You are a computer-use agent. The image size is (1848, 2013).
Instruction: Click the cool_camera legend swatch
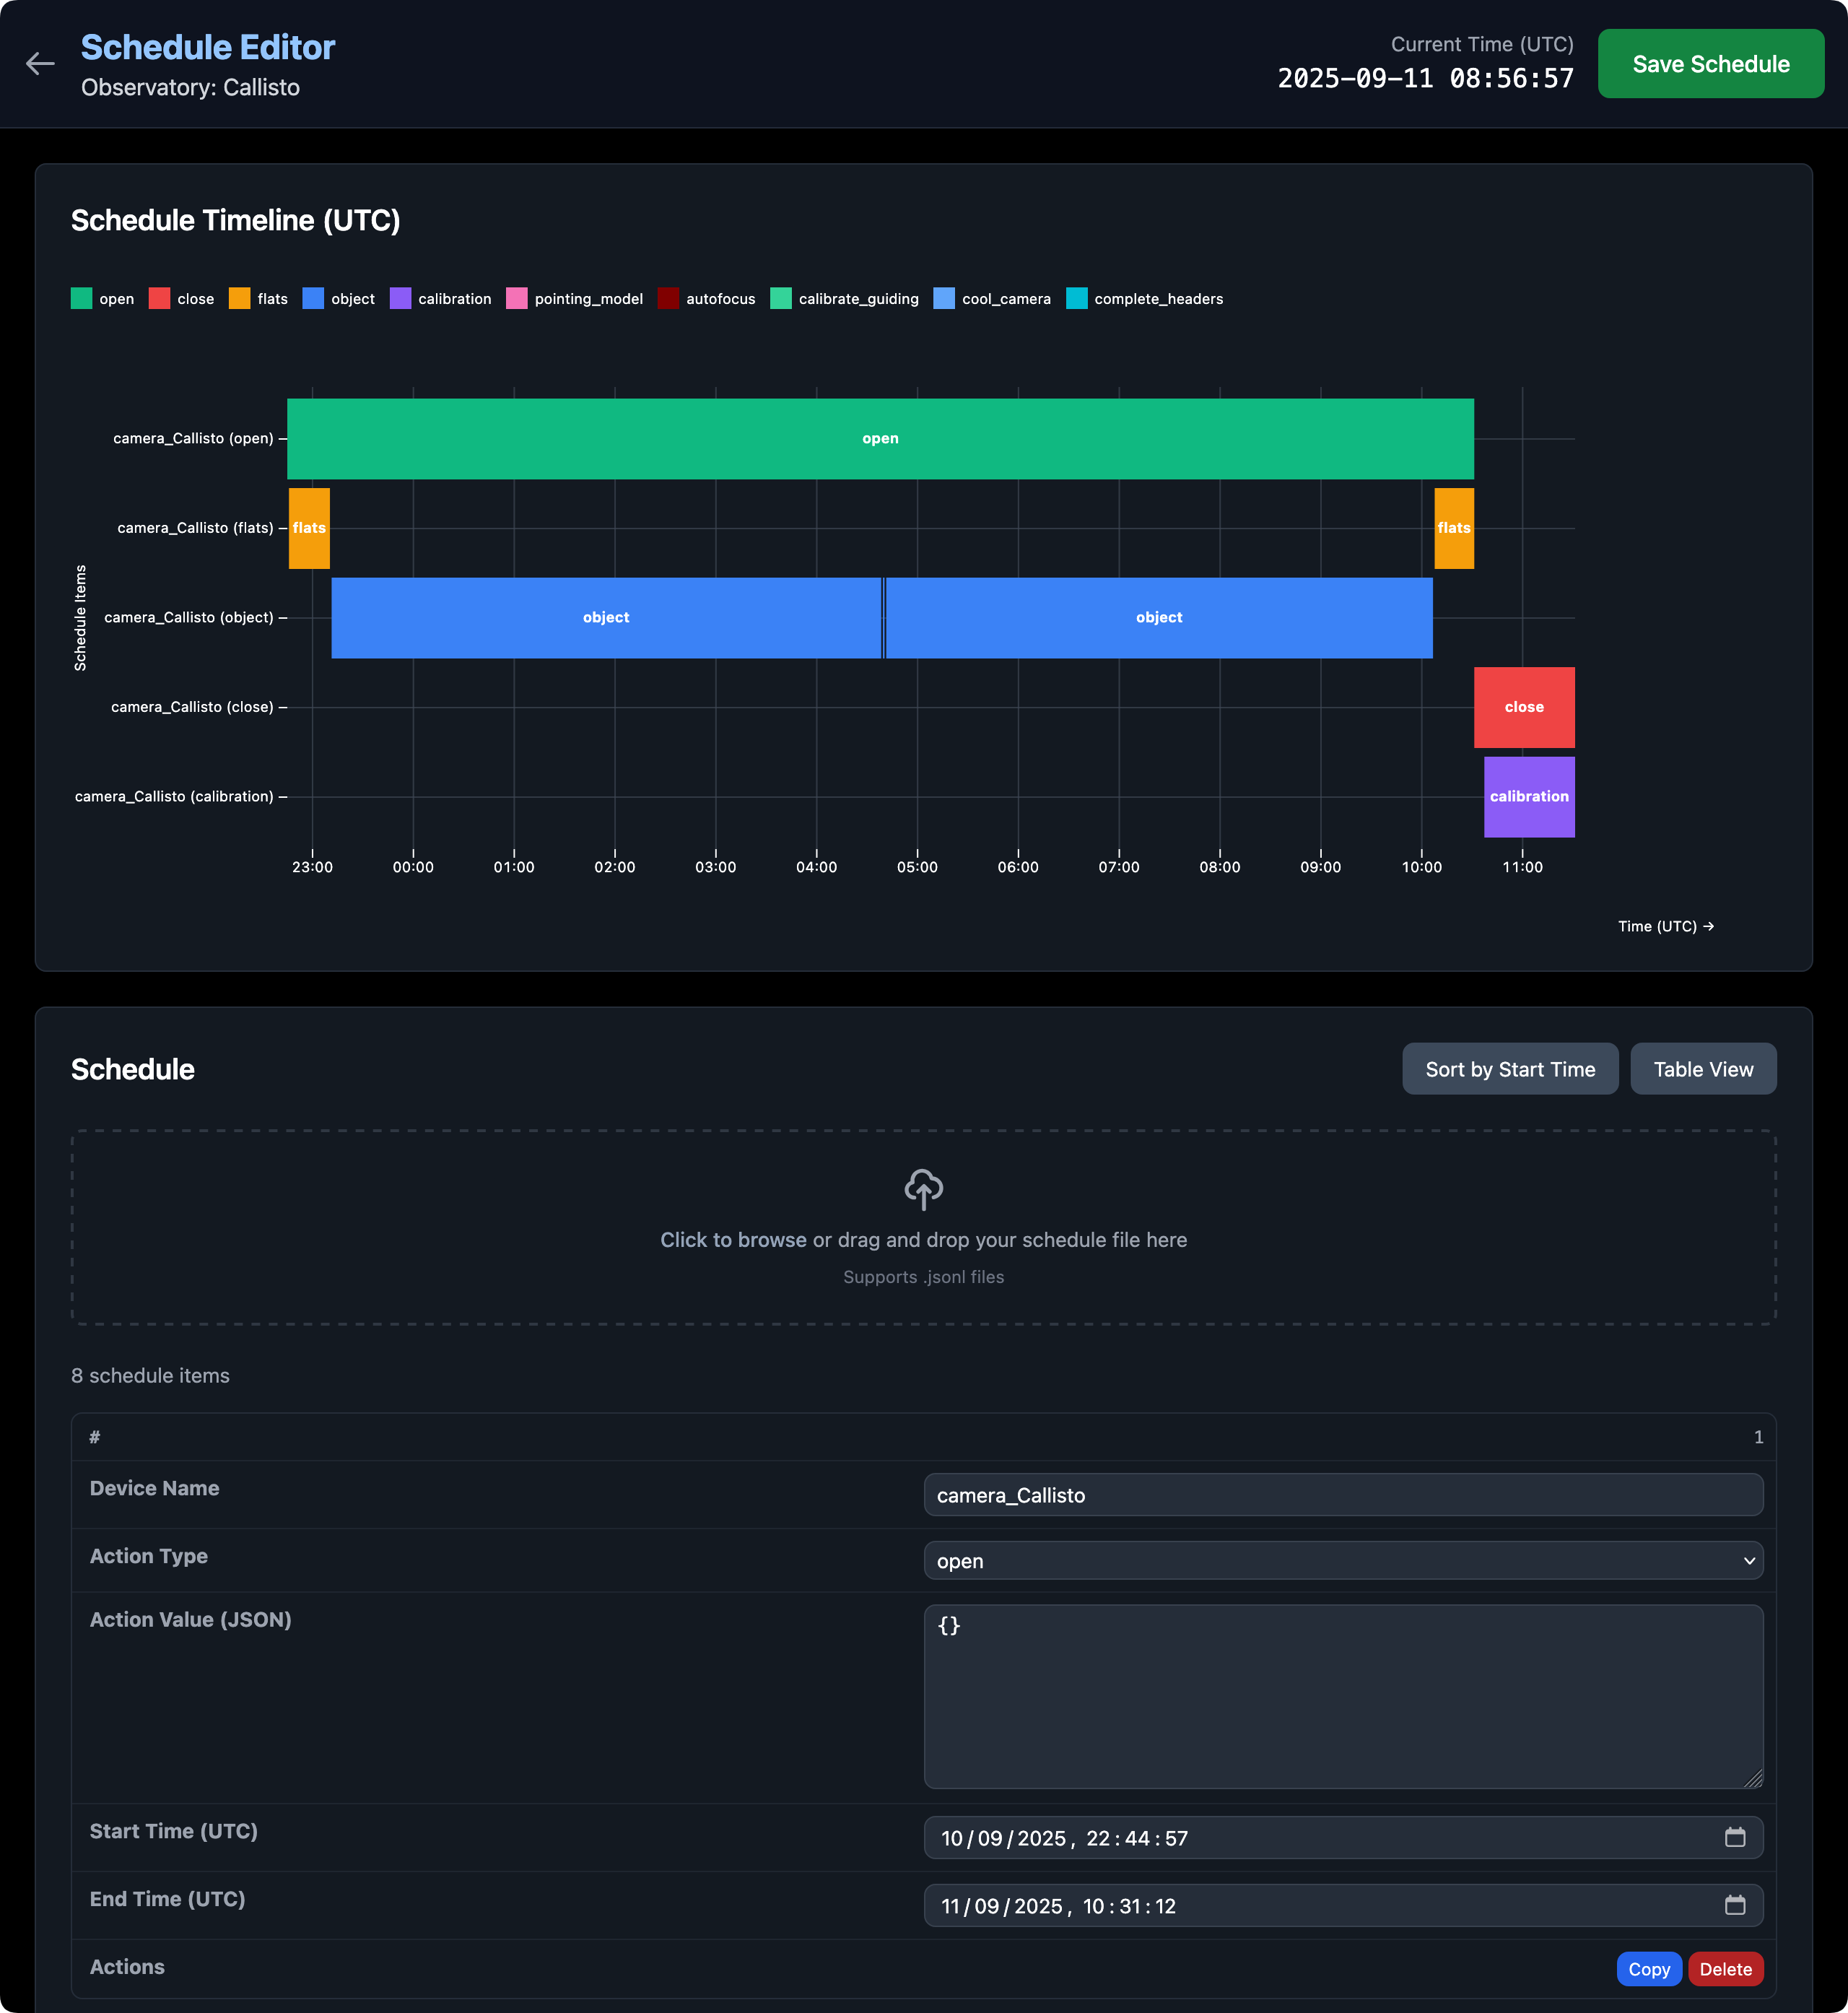click(x=944, y=299)
